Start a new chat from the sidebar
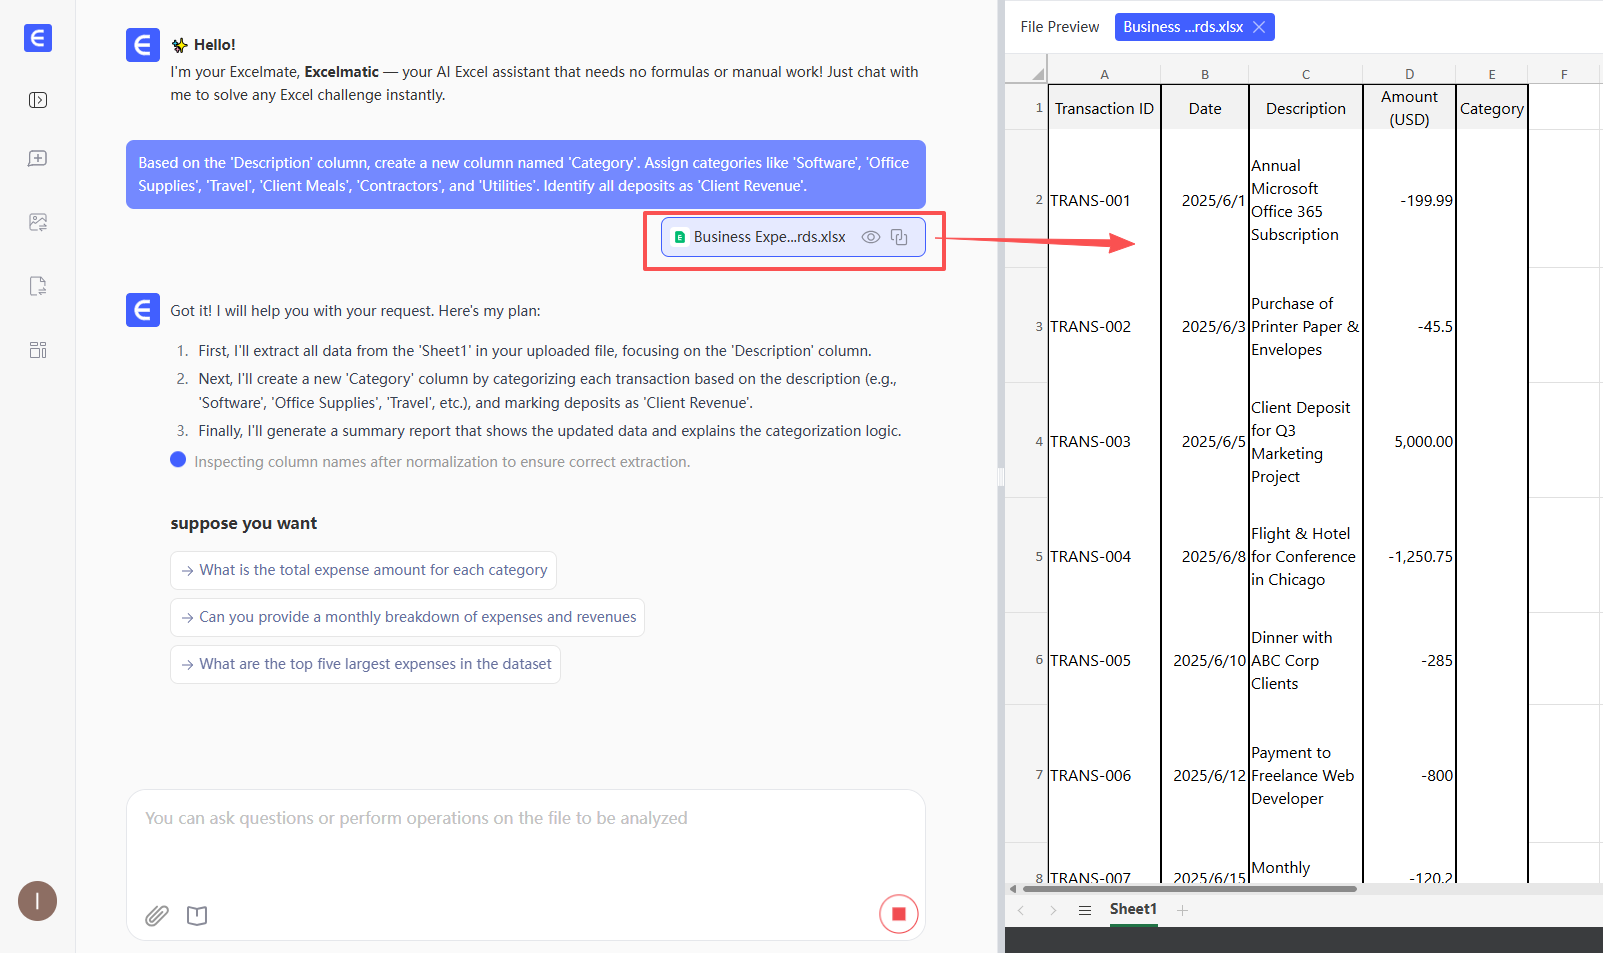The width and height of the screenshot is (1603, 953). [38, 159]
